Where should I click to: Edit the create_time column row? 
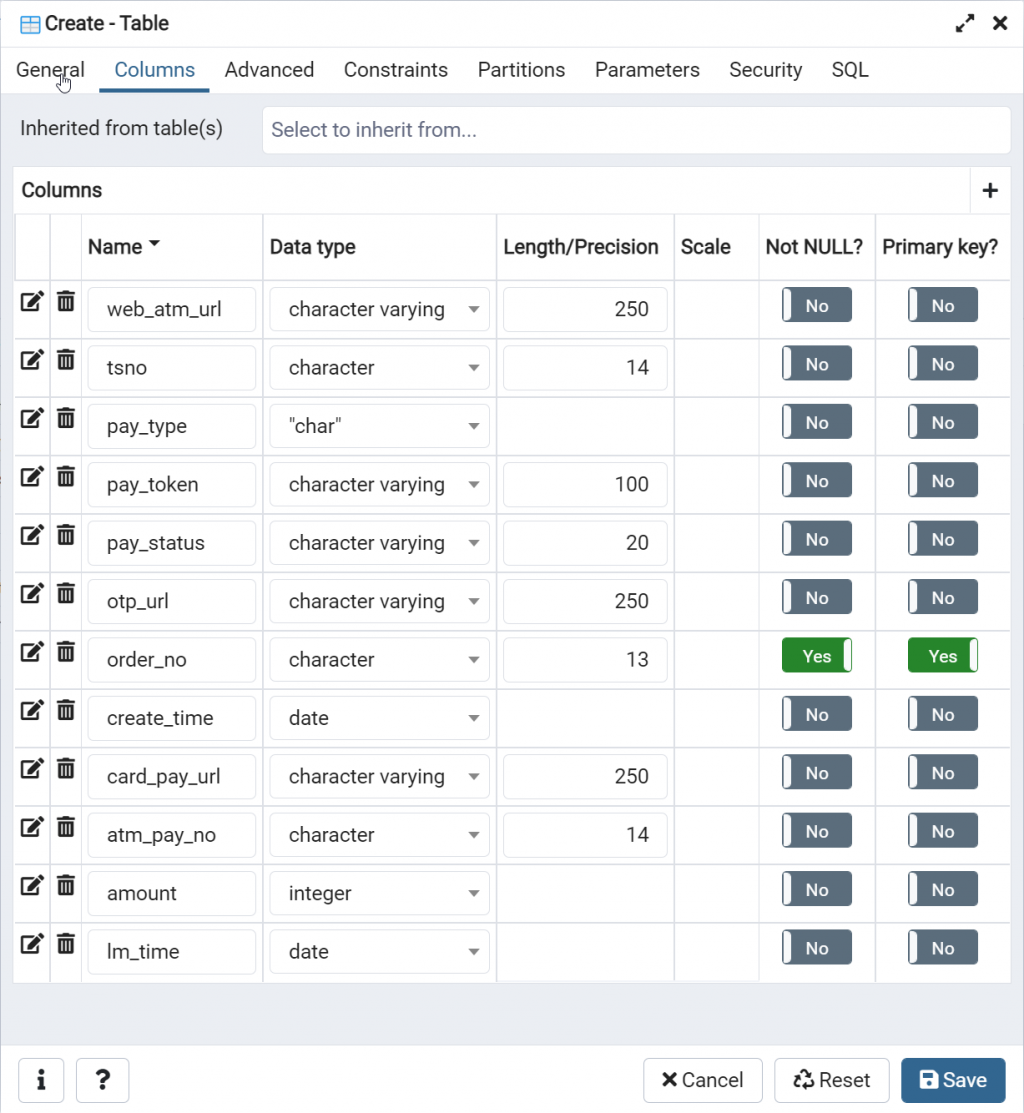(31, 710)
